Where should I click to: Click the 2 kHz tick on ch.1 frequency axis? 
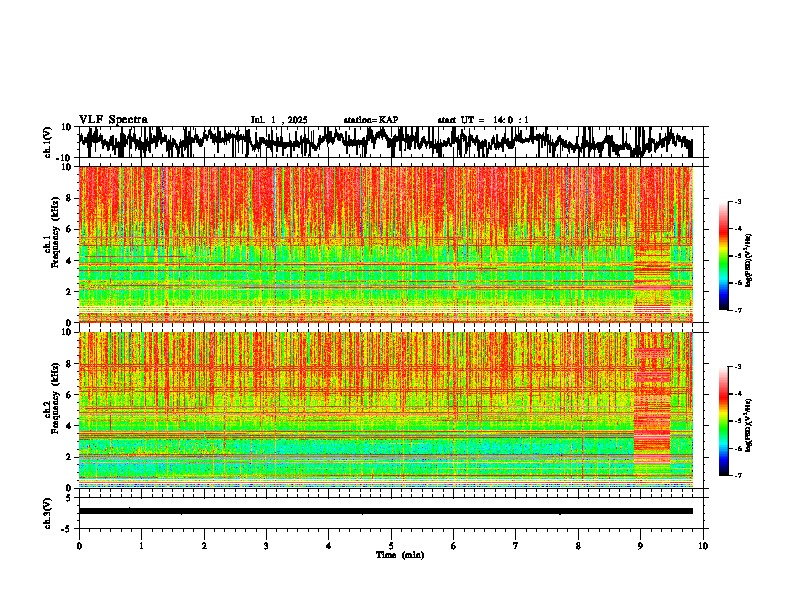point(69,292)
